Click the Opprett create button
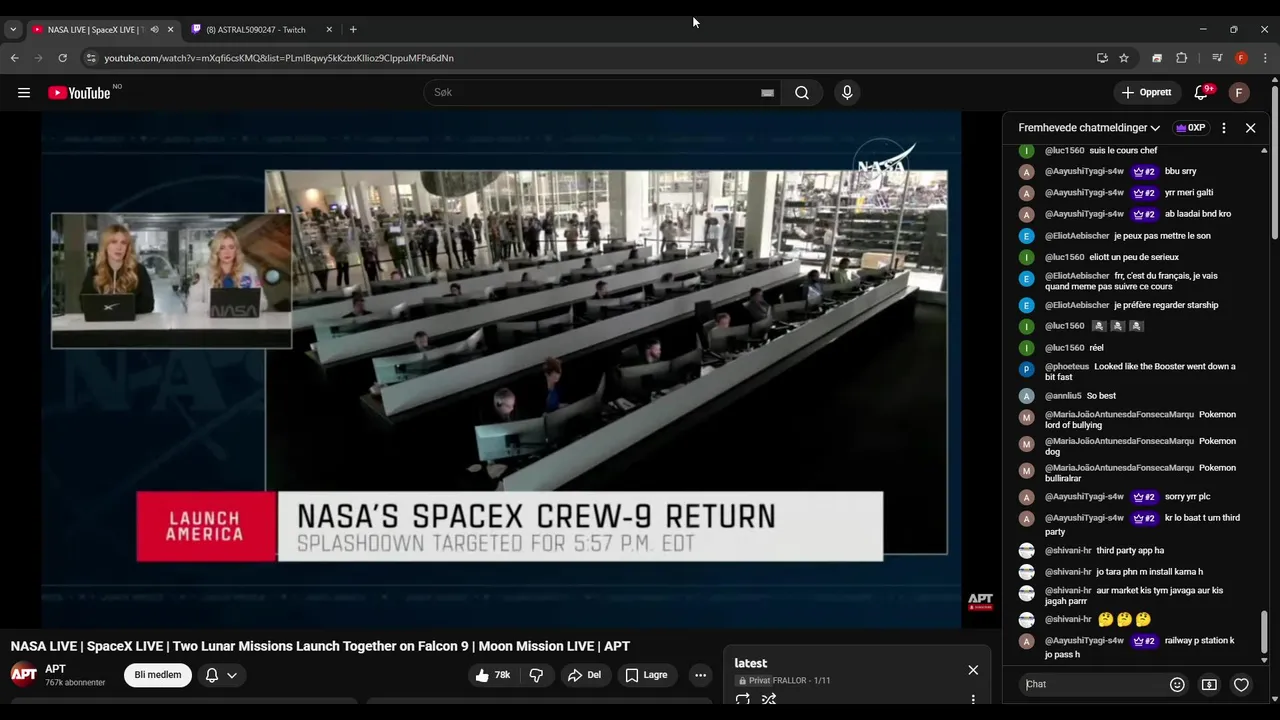Image resolution: width=1280 pixels, height=720 pixels. pos(1147,93)
